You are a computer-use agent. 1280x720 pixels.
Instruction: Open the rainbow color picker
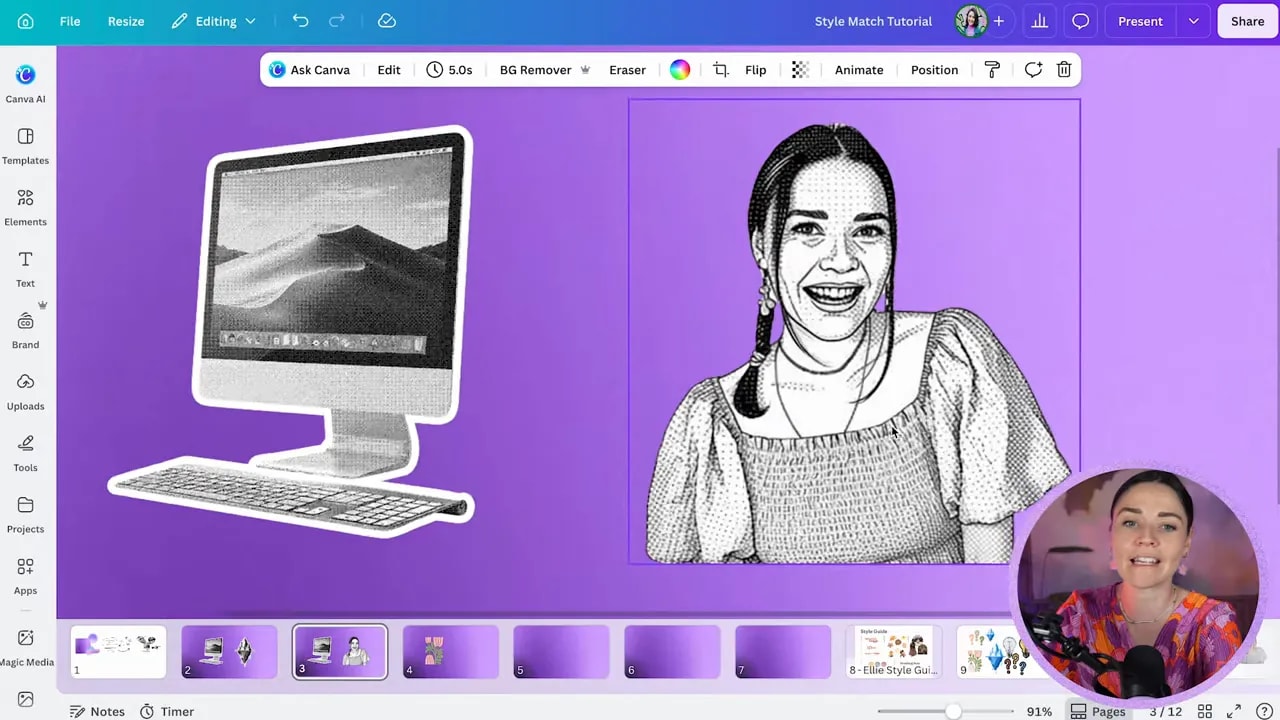680,70
